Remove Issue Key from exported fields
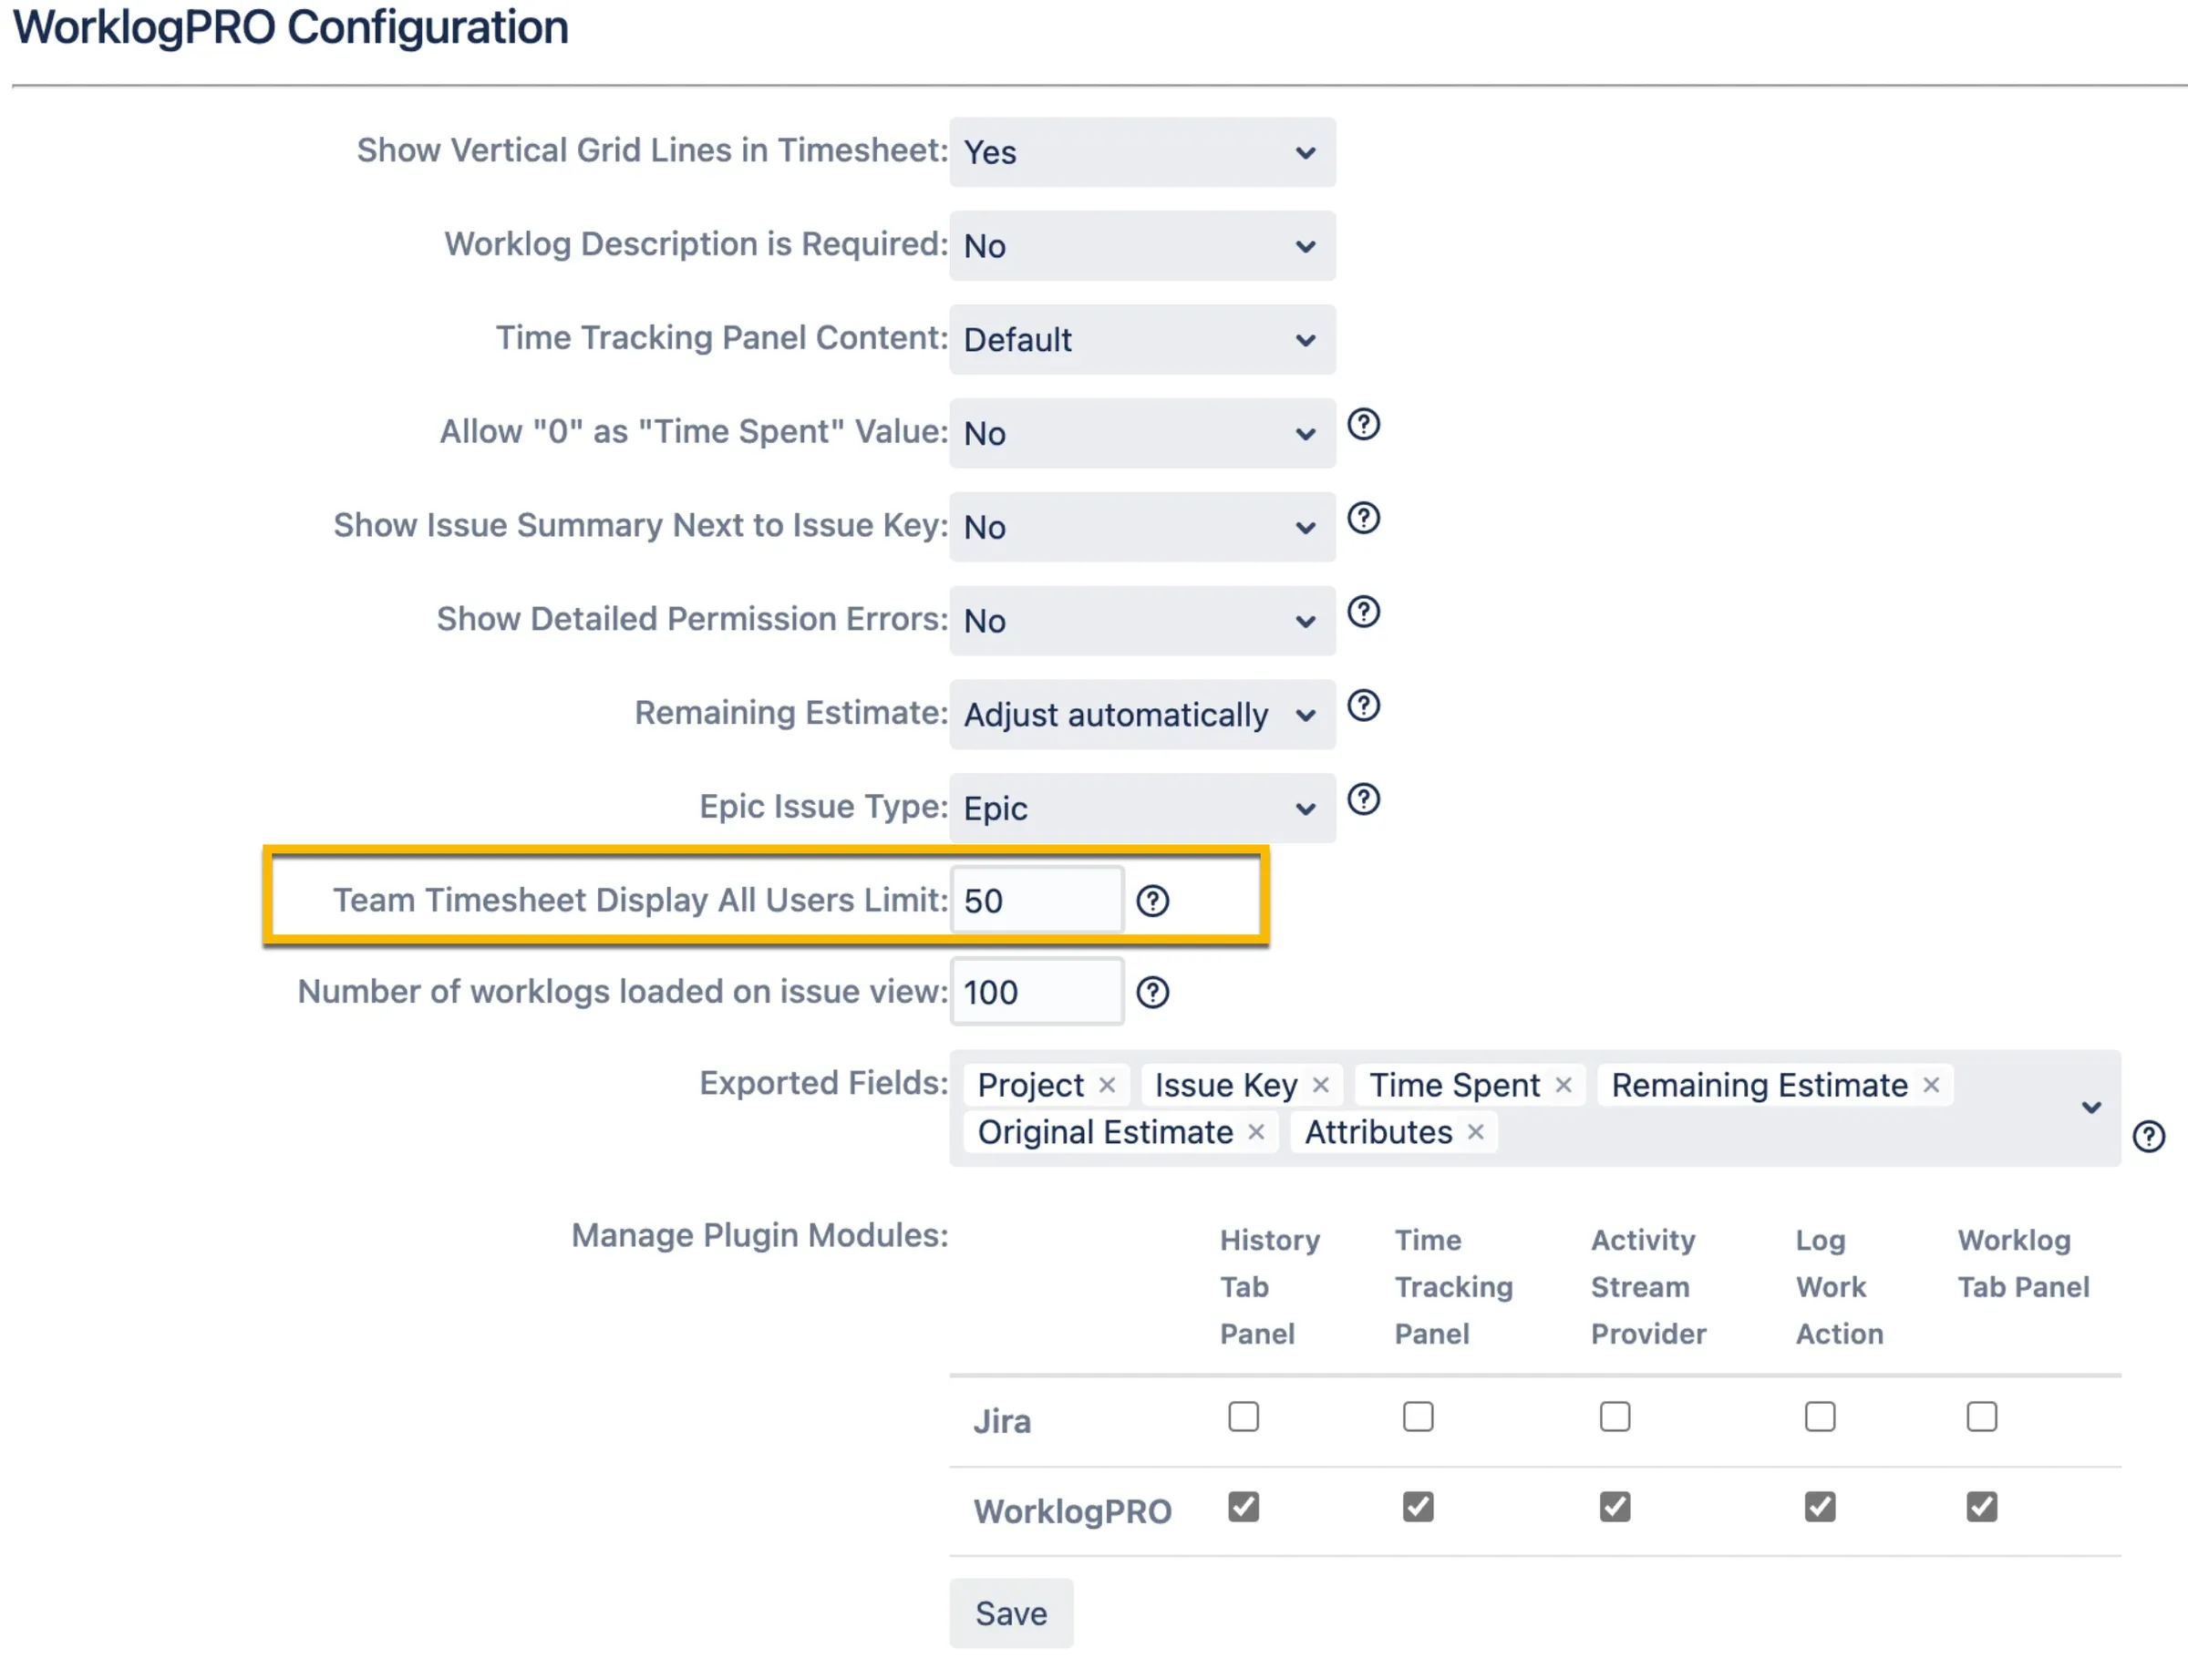Screen dimensions: 2188x1680 pos(1320,1085)
